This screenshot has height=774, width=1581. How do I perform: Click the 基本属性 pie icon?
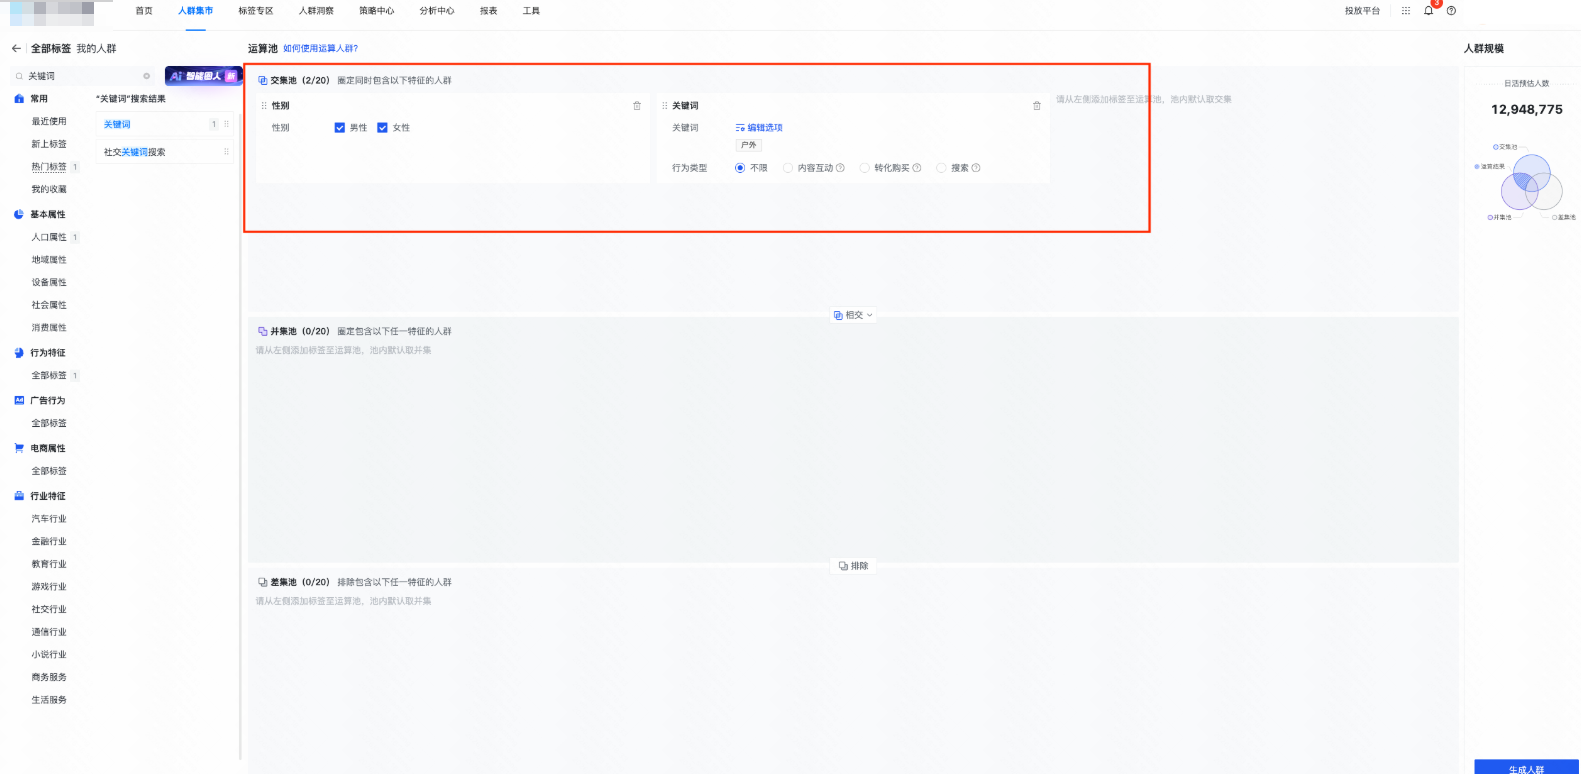pos(19,214)
